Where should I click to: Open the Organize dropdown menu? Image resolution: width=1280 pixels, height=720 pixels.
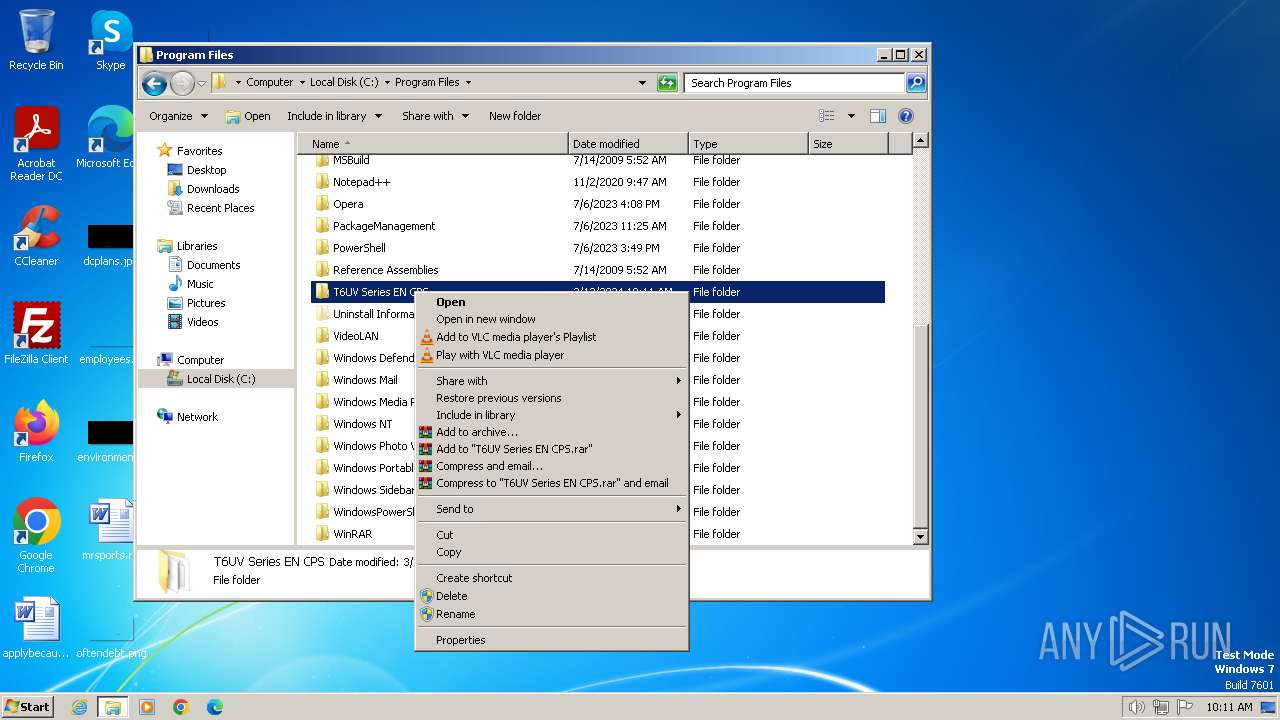[x=178, y=116]
